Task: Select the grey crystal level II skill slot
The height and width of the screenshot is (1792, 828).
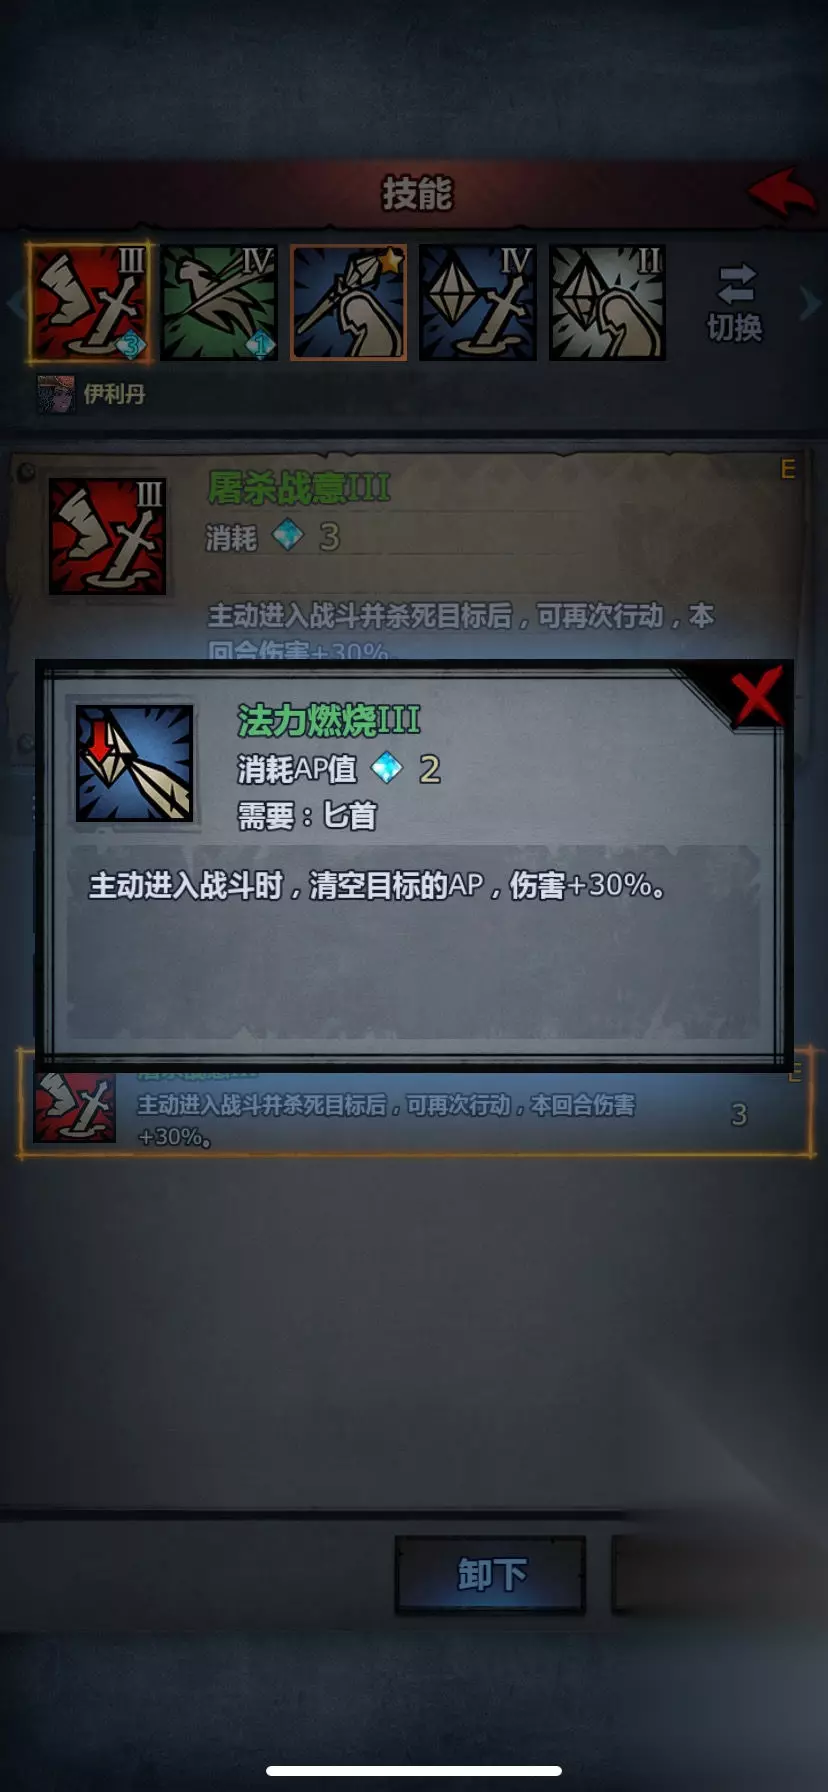Action: point(607,302)
